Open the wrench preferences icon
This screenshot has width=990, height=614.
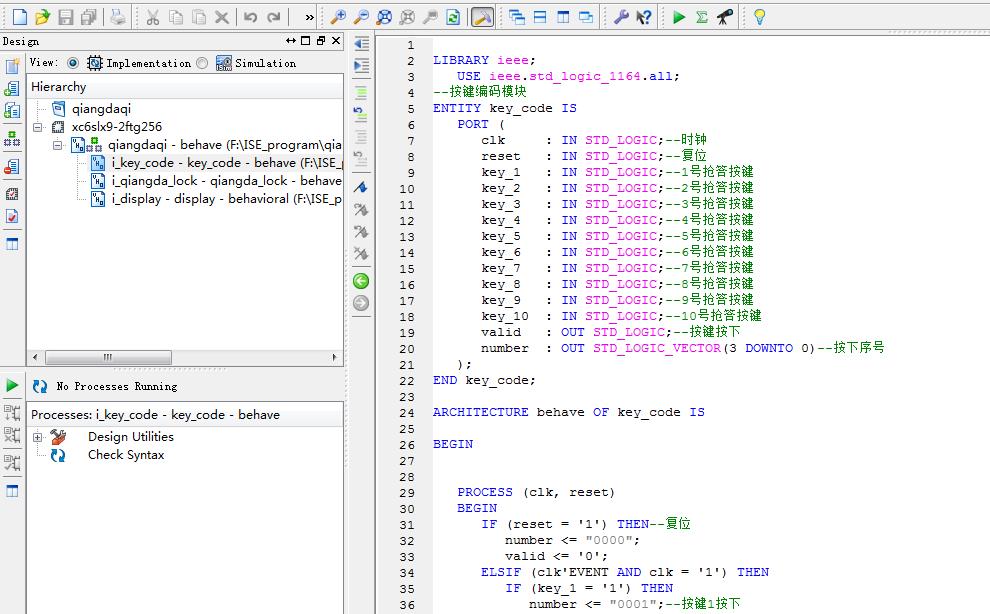[x=620, y=17]
